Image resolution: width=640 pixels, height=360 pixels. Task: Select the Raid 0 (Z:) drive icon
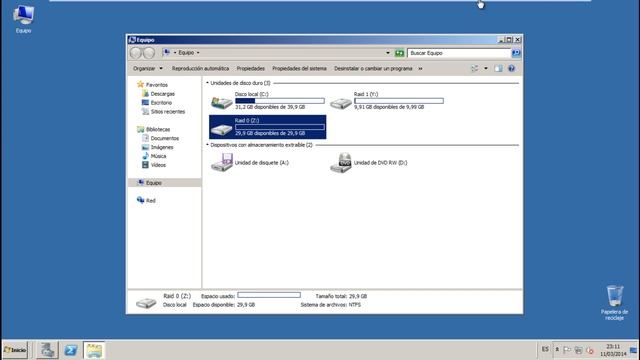(222, 129)
